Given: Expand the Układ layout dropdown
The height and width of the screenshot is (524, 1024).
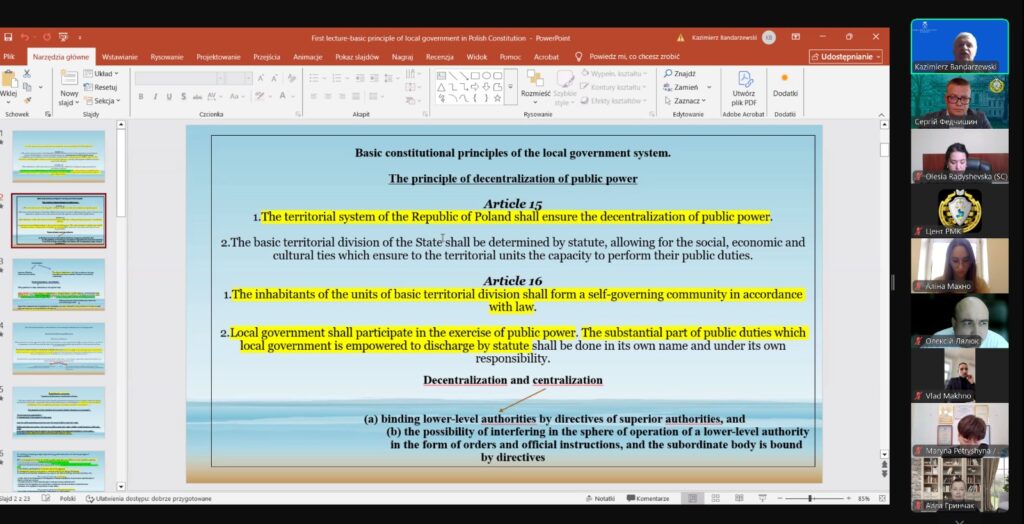Looking at the screenshot, I should coord(103,73).
